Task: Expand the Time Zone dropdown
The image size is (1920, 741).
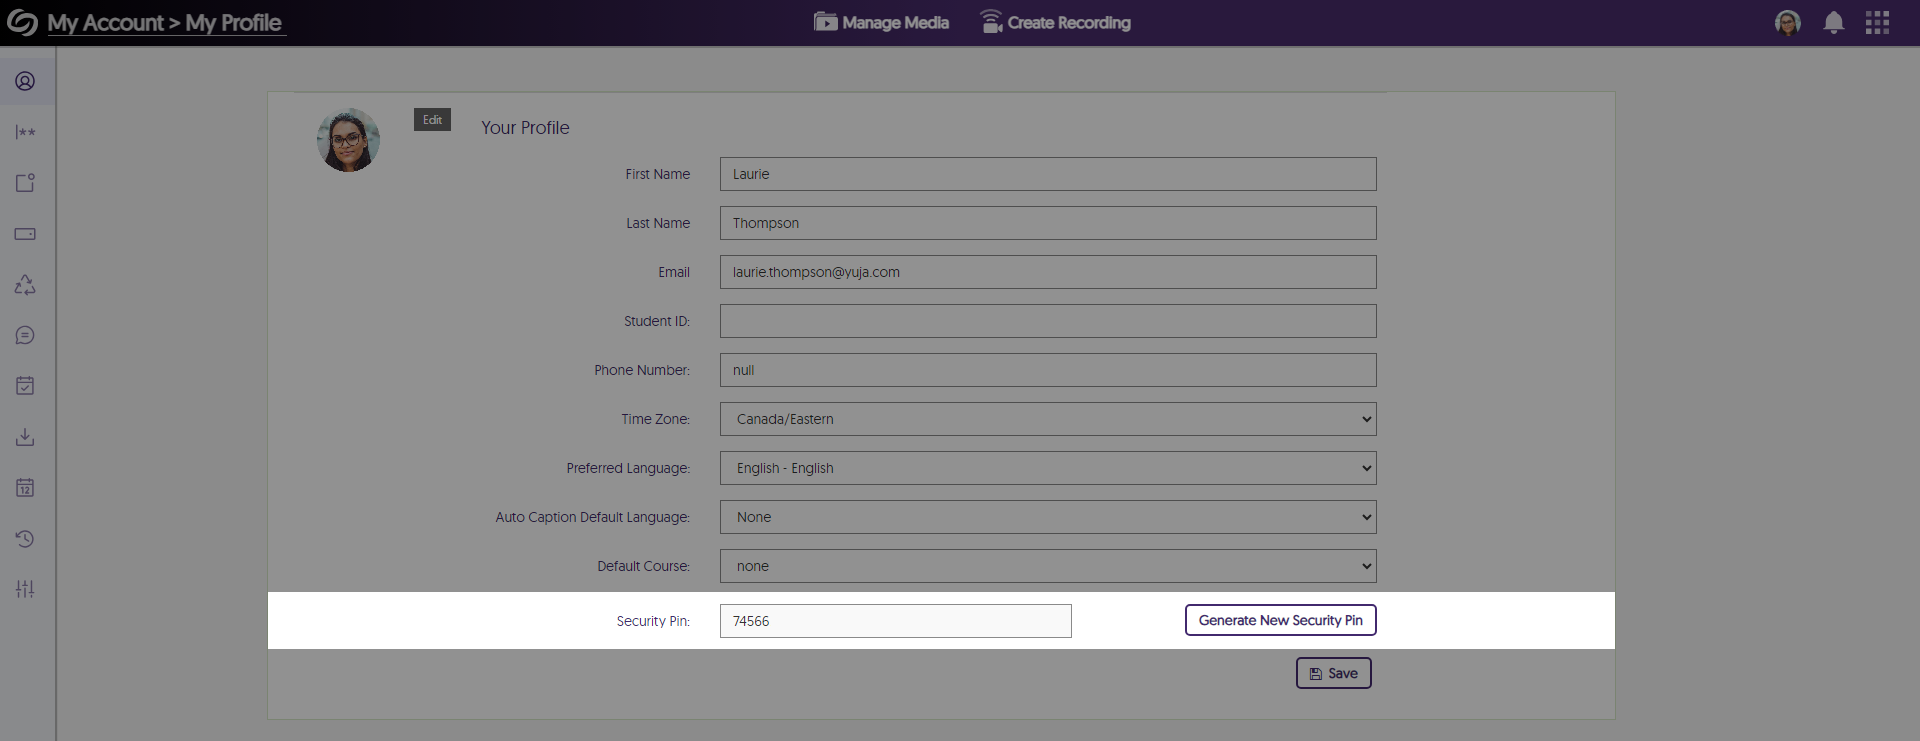Action: (1047, 419)
